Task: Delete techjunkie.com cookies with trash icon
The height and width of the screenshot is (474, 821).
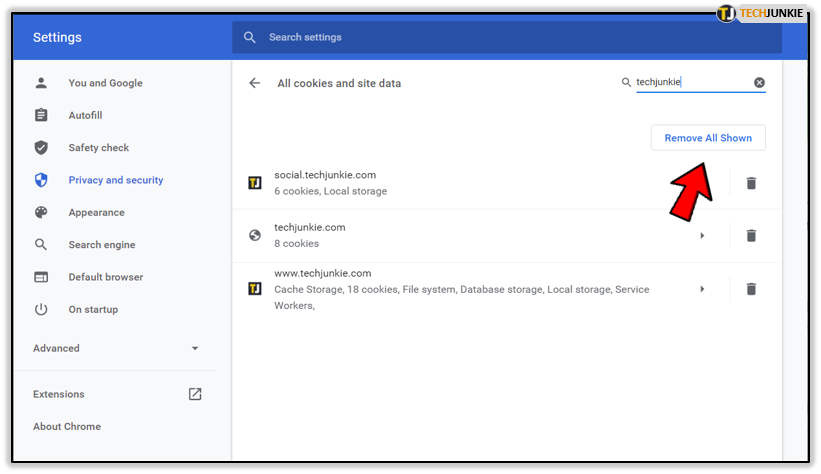Action: tap(751, 235)
